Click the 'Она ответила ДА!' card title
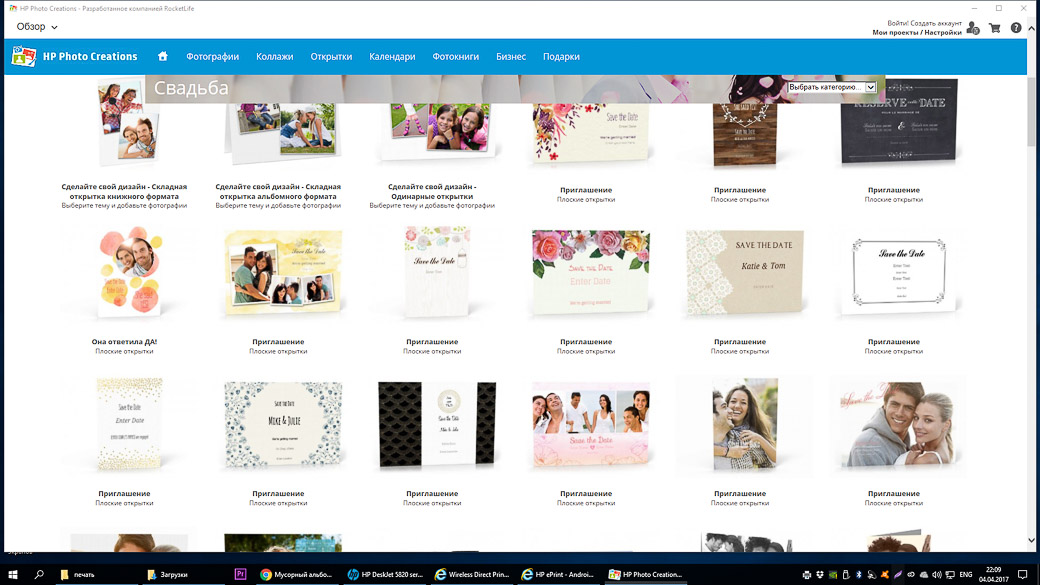Screen dimensions: 1040x585 tap(124, 342)
